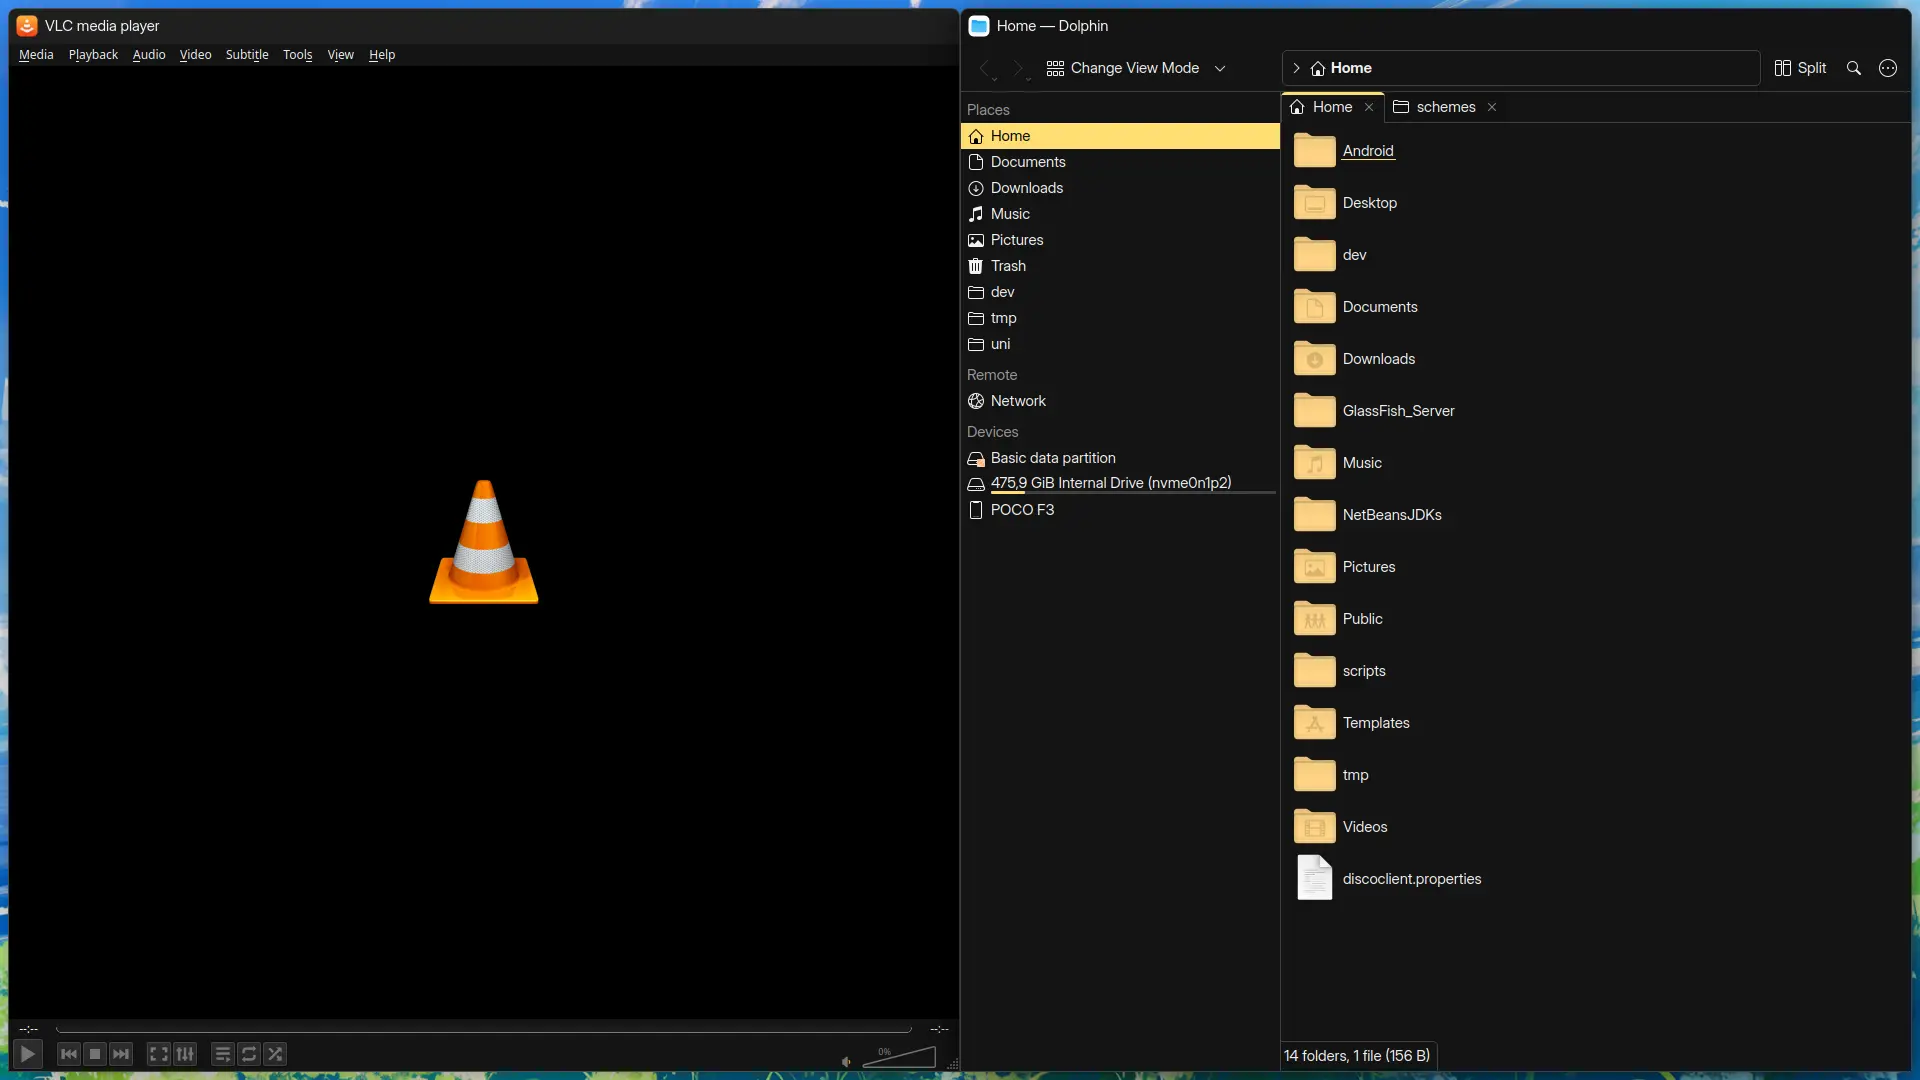1920x1080 pixels.
Task: Select the Downloads folder icon in file list
Action: pyautogui.click(x=1314, y=359)
